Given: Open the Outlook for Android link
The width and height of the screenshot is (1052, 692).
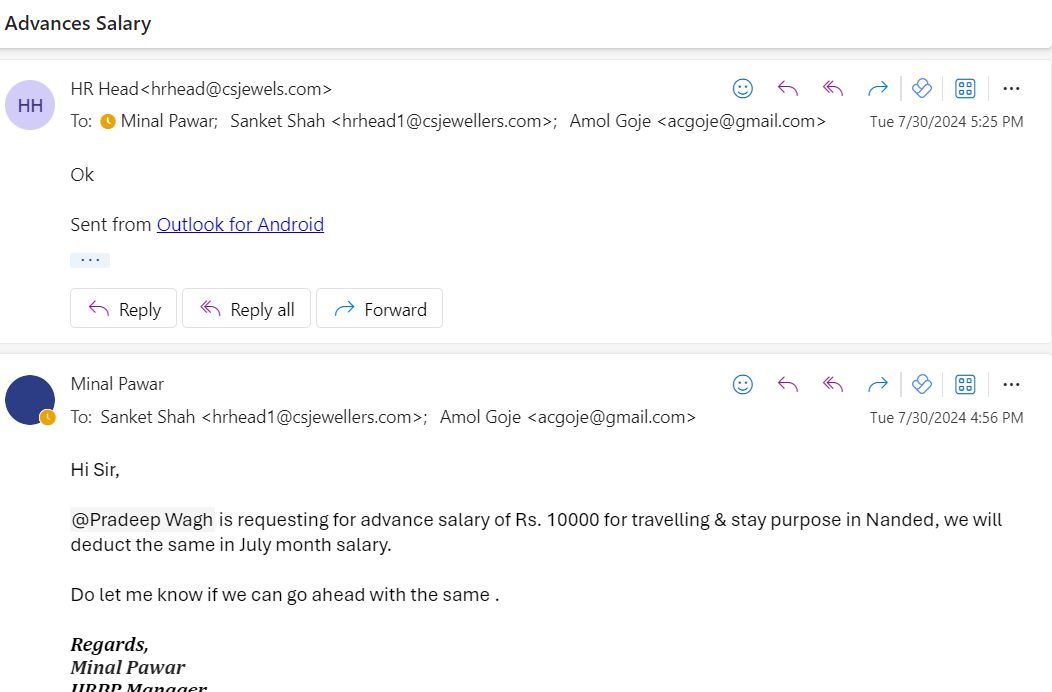Looking at the screenshot, I should click(x=240, y=224).
